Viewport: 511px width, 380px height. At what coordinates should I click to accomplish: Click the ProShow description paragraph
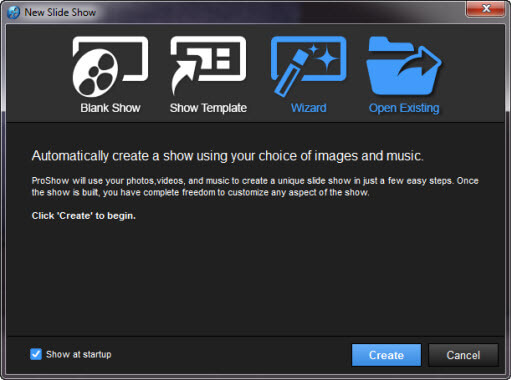[255, 187]
